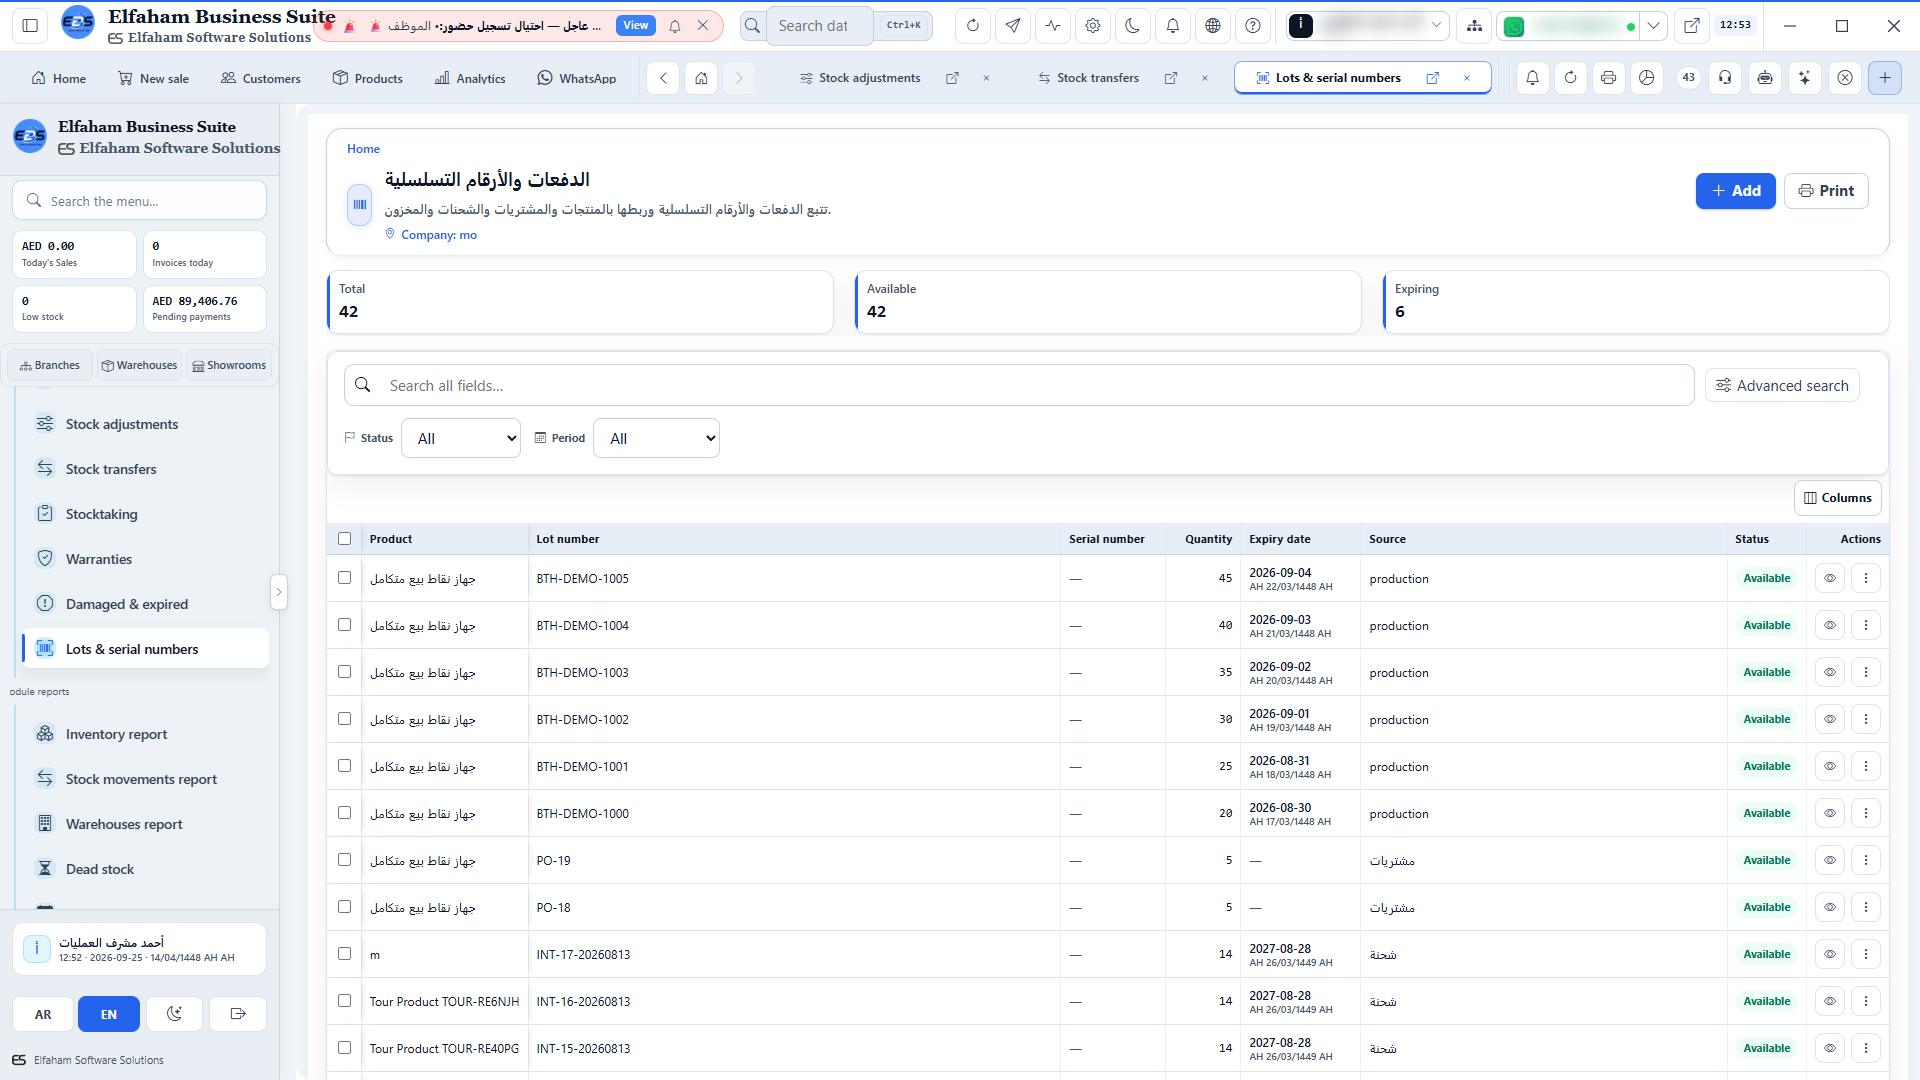
Task: Open the language globe icon
Action: point(1213,26)
